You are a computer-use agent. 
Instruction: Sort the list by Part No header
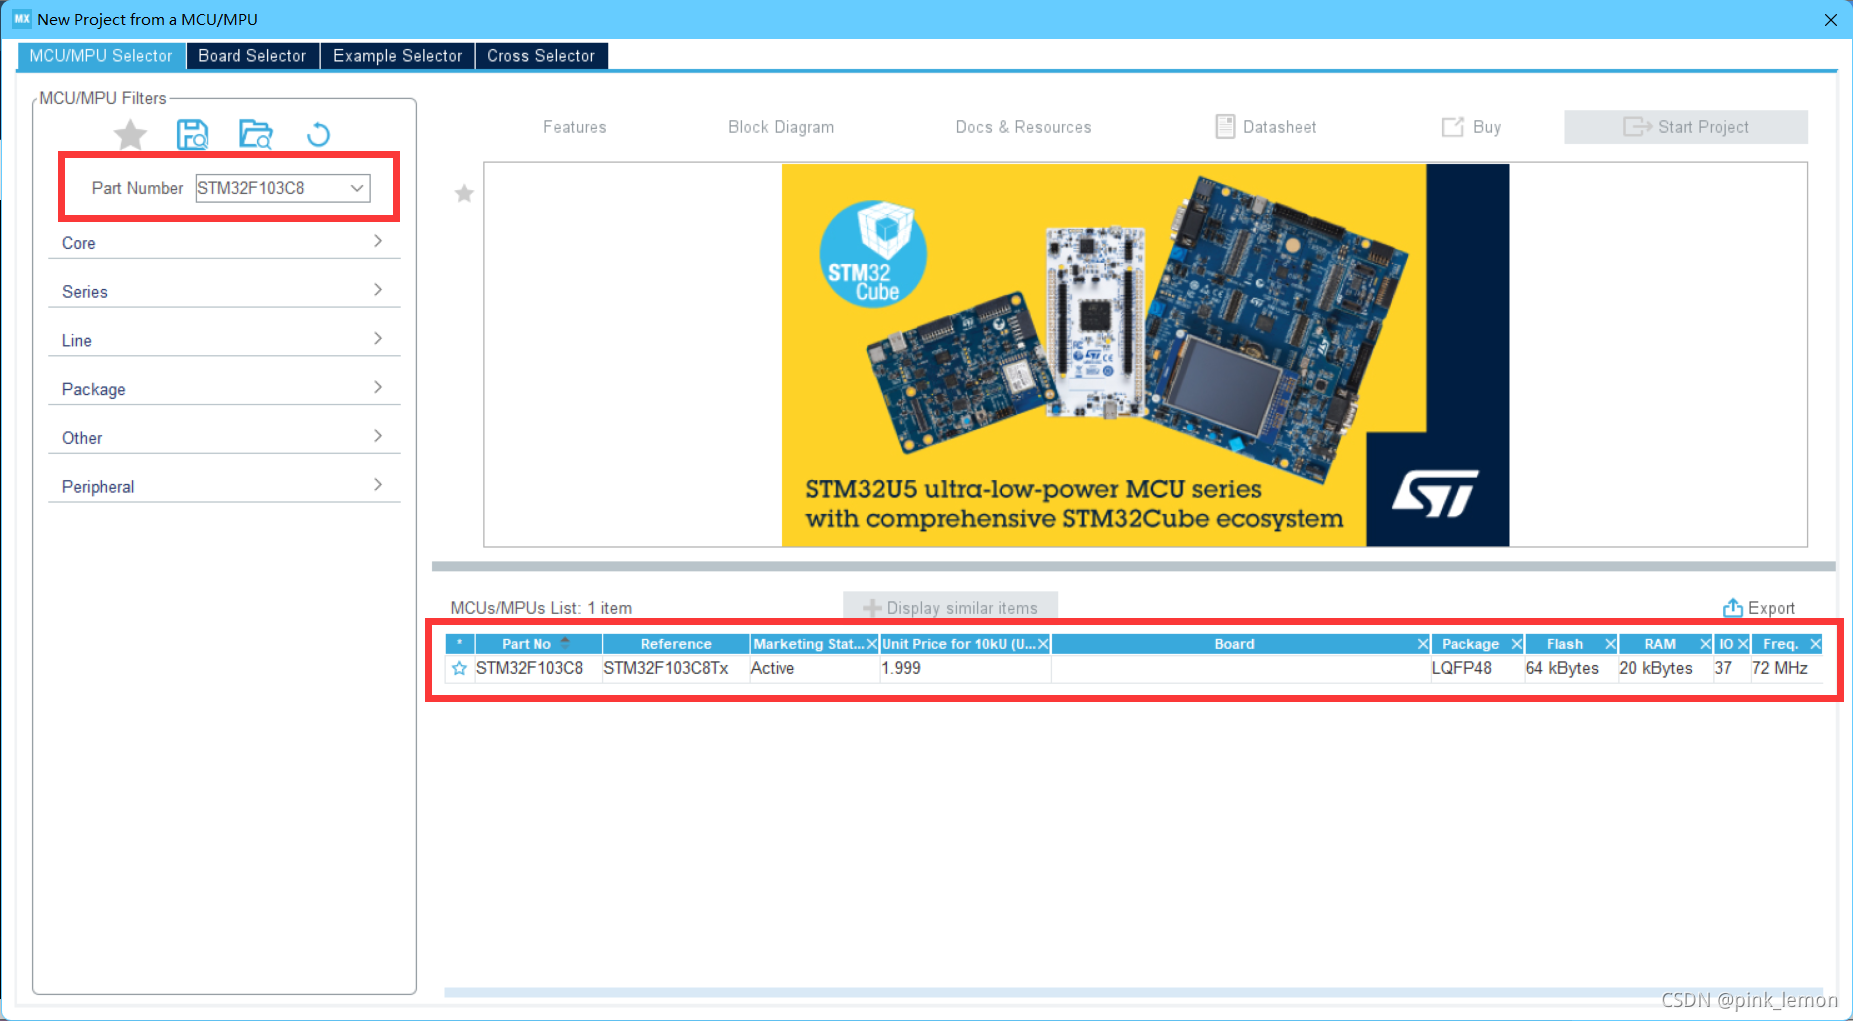click(538, 644)
